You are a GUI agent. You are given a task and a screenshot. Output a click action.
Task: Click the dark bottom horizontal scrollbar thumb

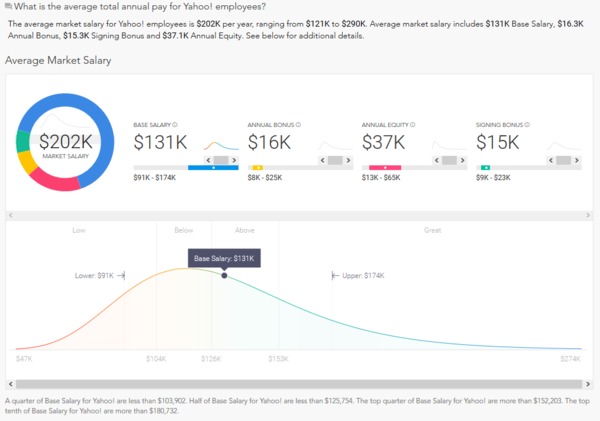(x=299, y=384)
